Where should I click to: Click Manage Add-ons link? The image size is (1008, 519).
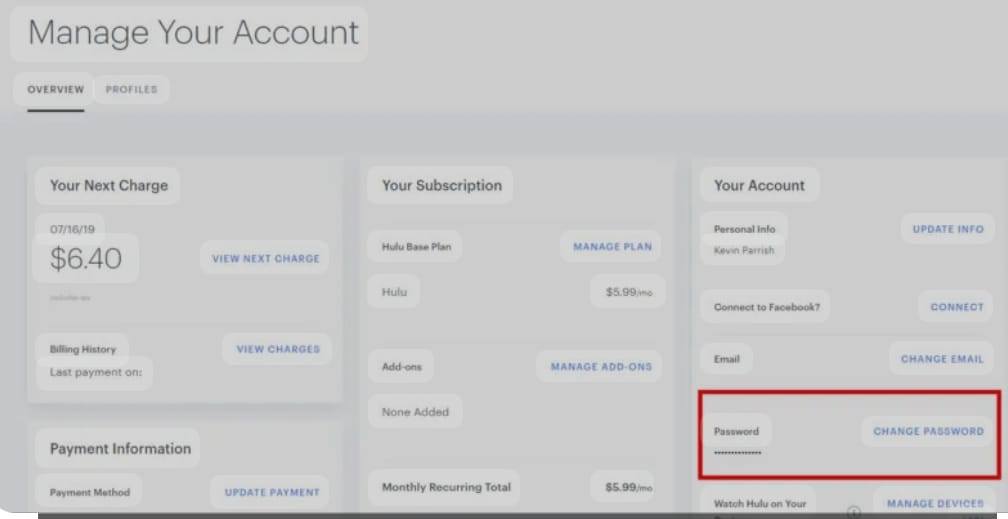[601, 367]
